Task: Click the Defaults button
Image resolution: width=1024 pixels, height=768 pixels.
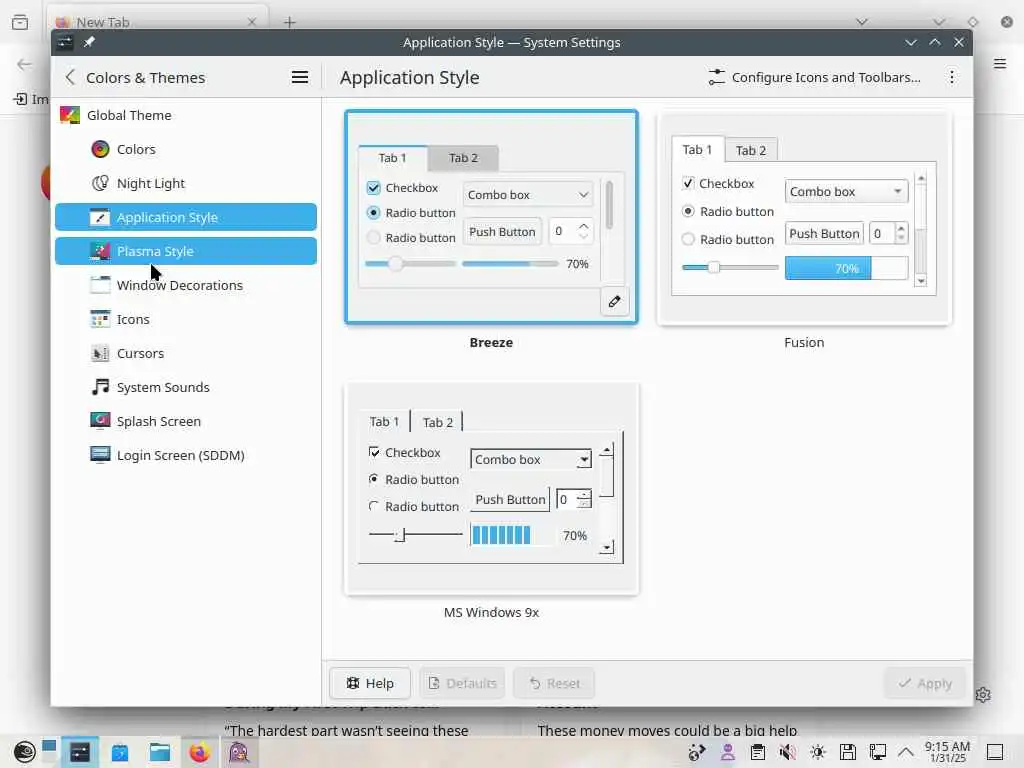Action: [x=462, y=683]
